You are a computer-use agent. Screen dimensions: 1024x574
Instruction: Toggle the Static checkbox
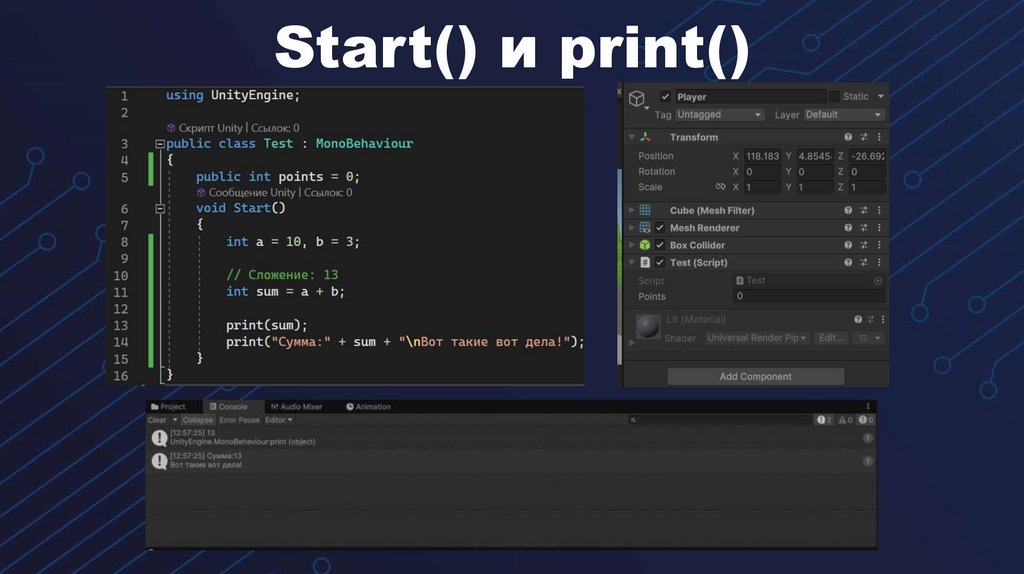(834, 97)
